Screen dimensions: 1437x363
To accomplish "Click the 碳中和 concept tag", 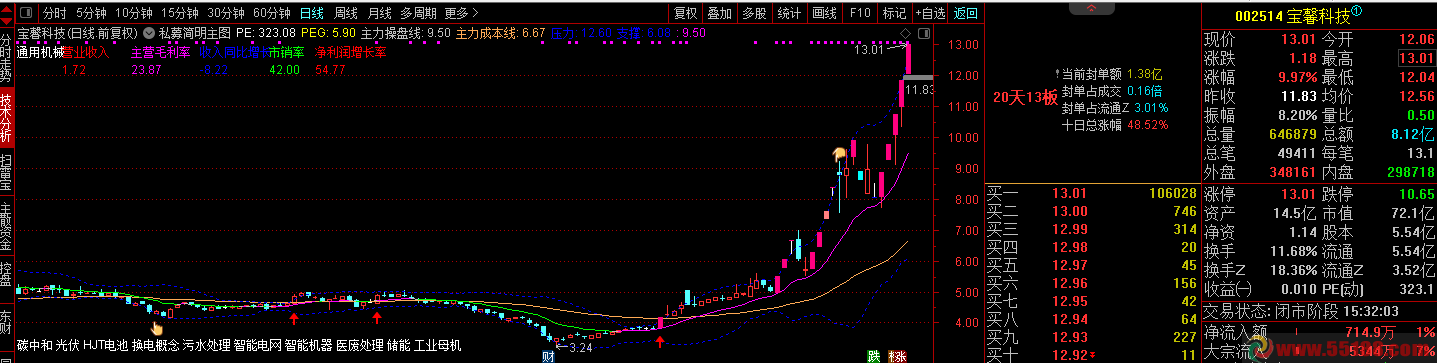I will (x=33, y=345).
